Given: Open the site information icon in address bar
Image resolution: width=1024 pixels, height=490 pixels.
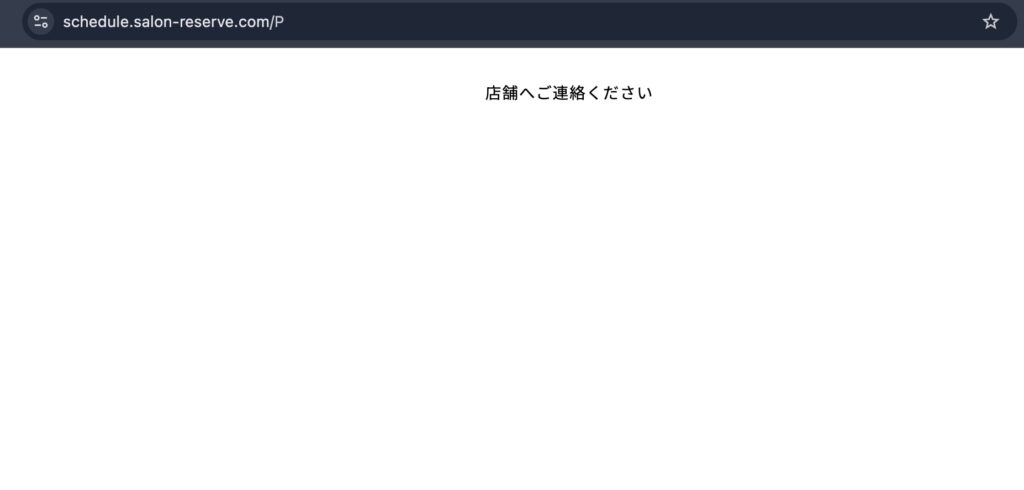Looking at the screenshot, I should (x=40, y=22).
